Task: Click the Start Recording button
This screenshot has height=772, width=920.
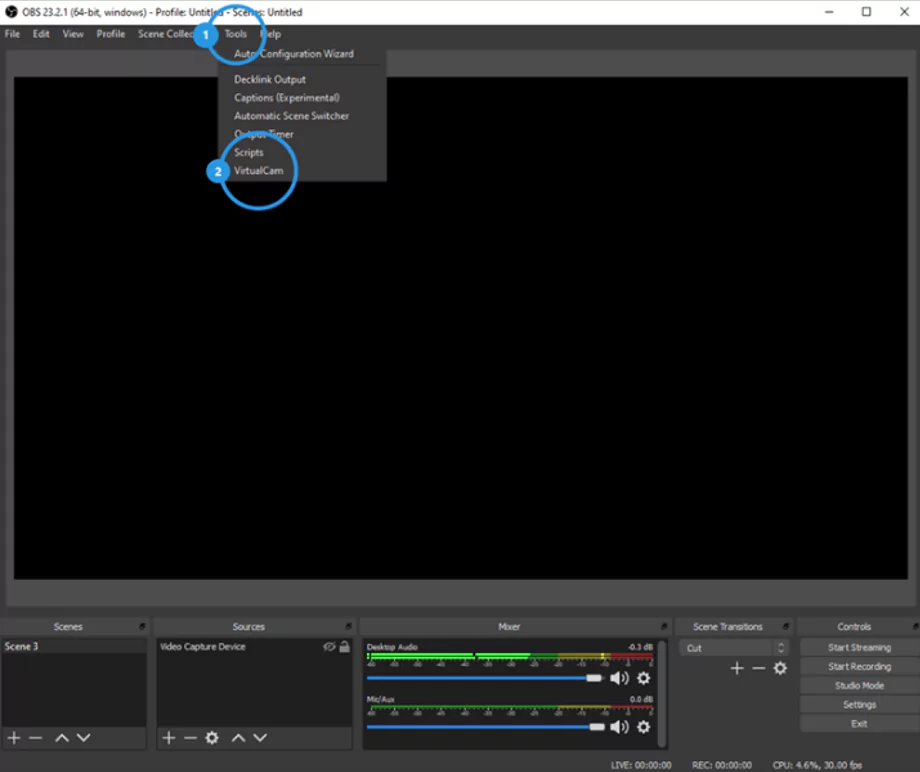Action: (858, 667)
